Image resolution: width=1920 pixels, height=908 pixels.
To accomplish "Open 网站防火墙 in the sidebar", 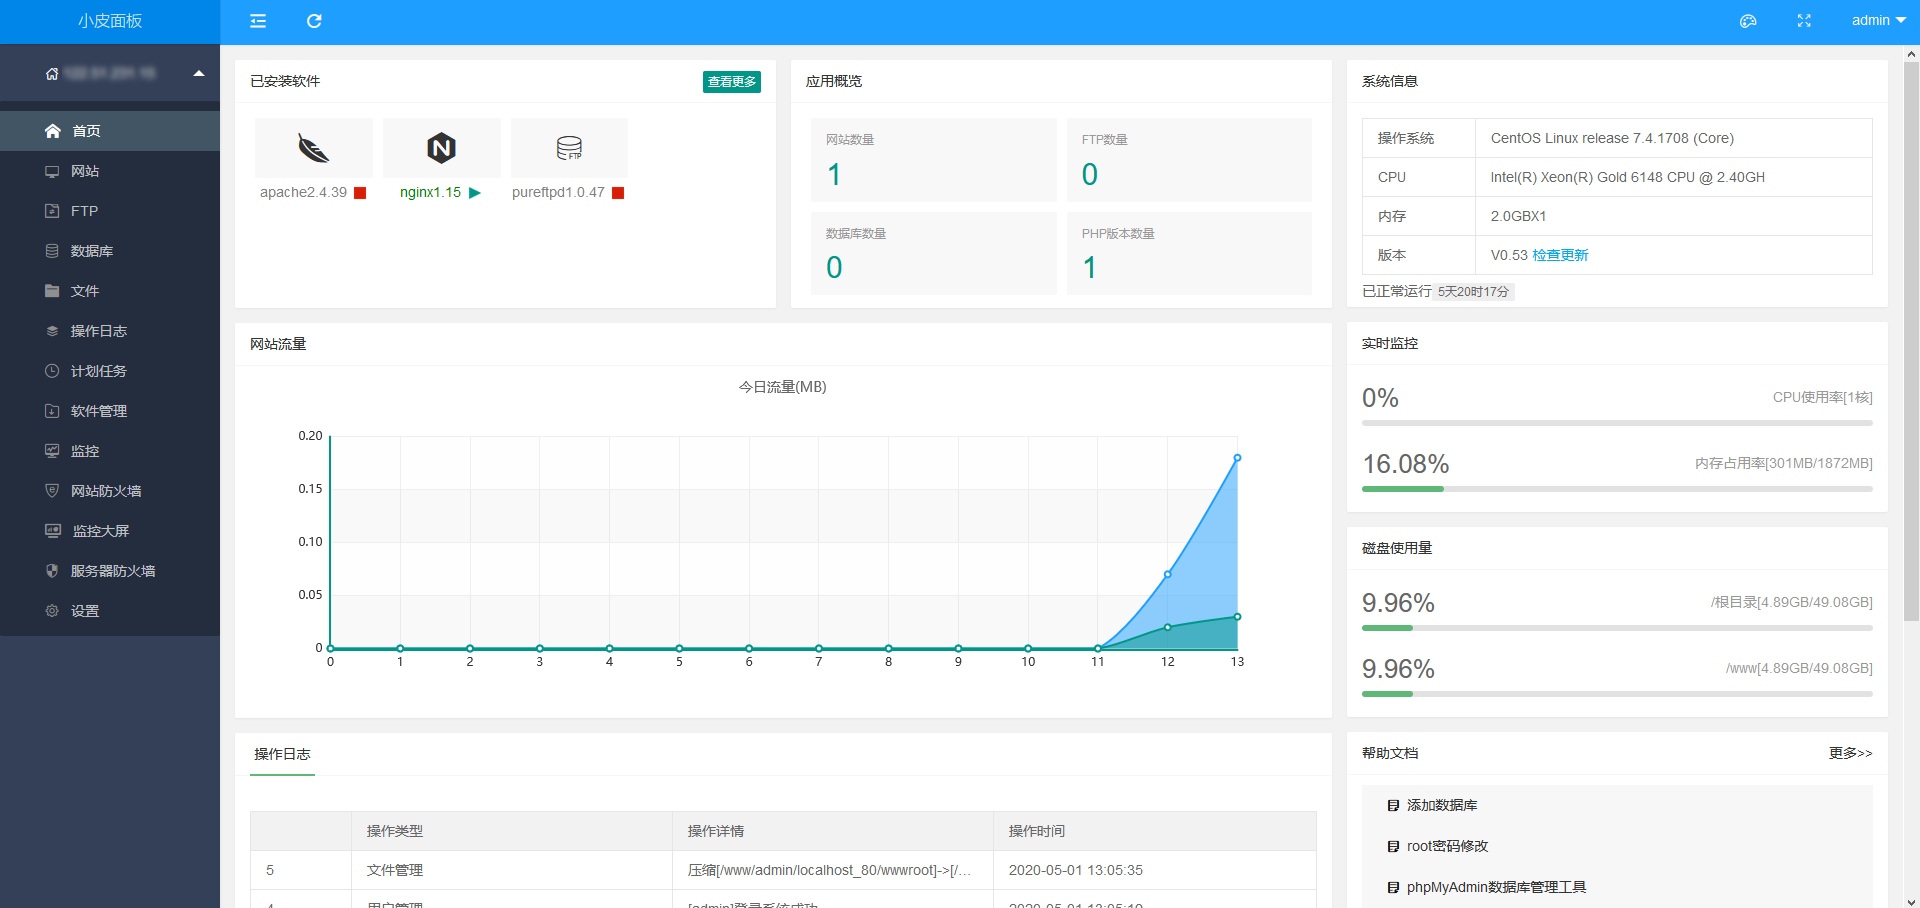I will click(105, 491).
